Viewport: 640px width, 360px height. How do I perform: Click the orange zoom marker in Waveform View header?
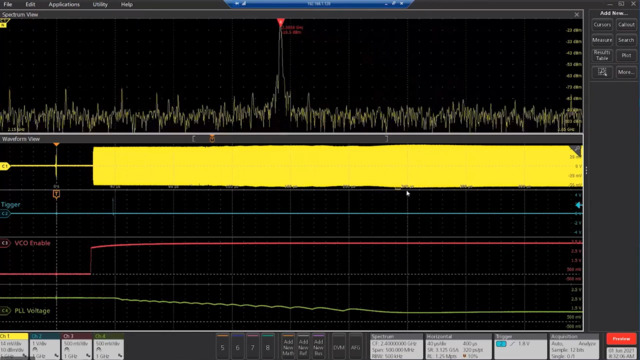[212, 139]
